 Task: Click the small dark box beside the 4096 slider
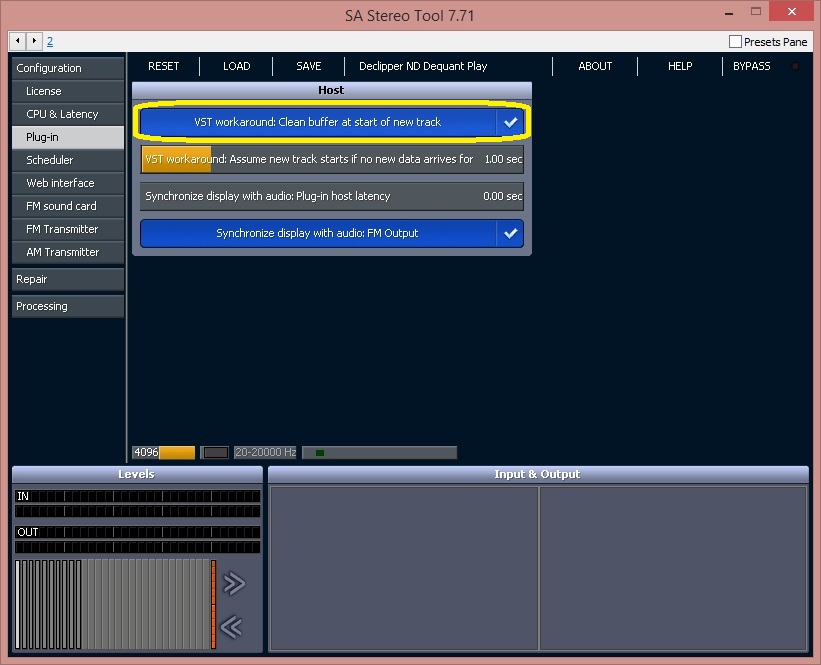(215, 452)
